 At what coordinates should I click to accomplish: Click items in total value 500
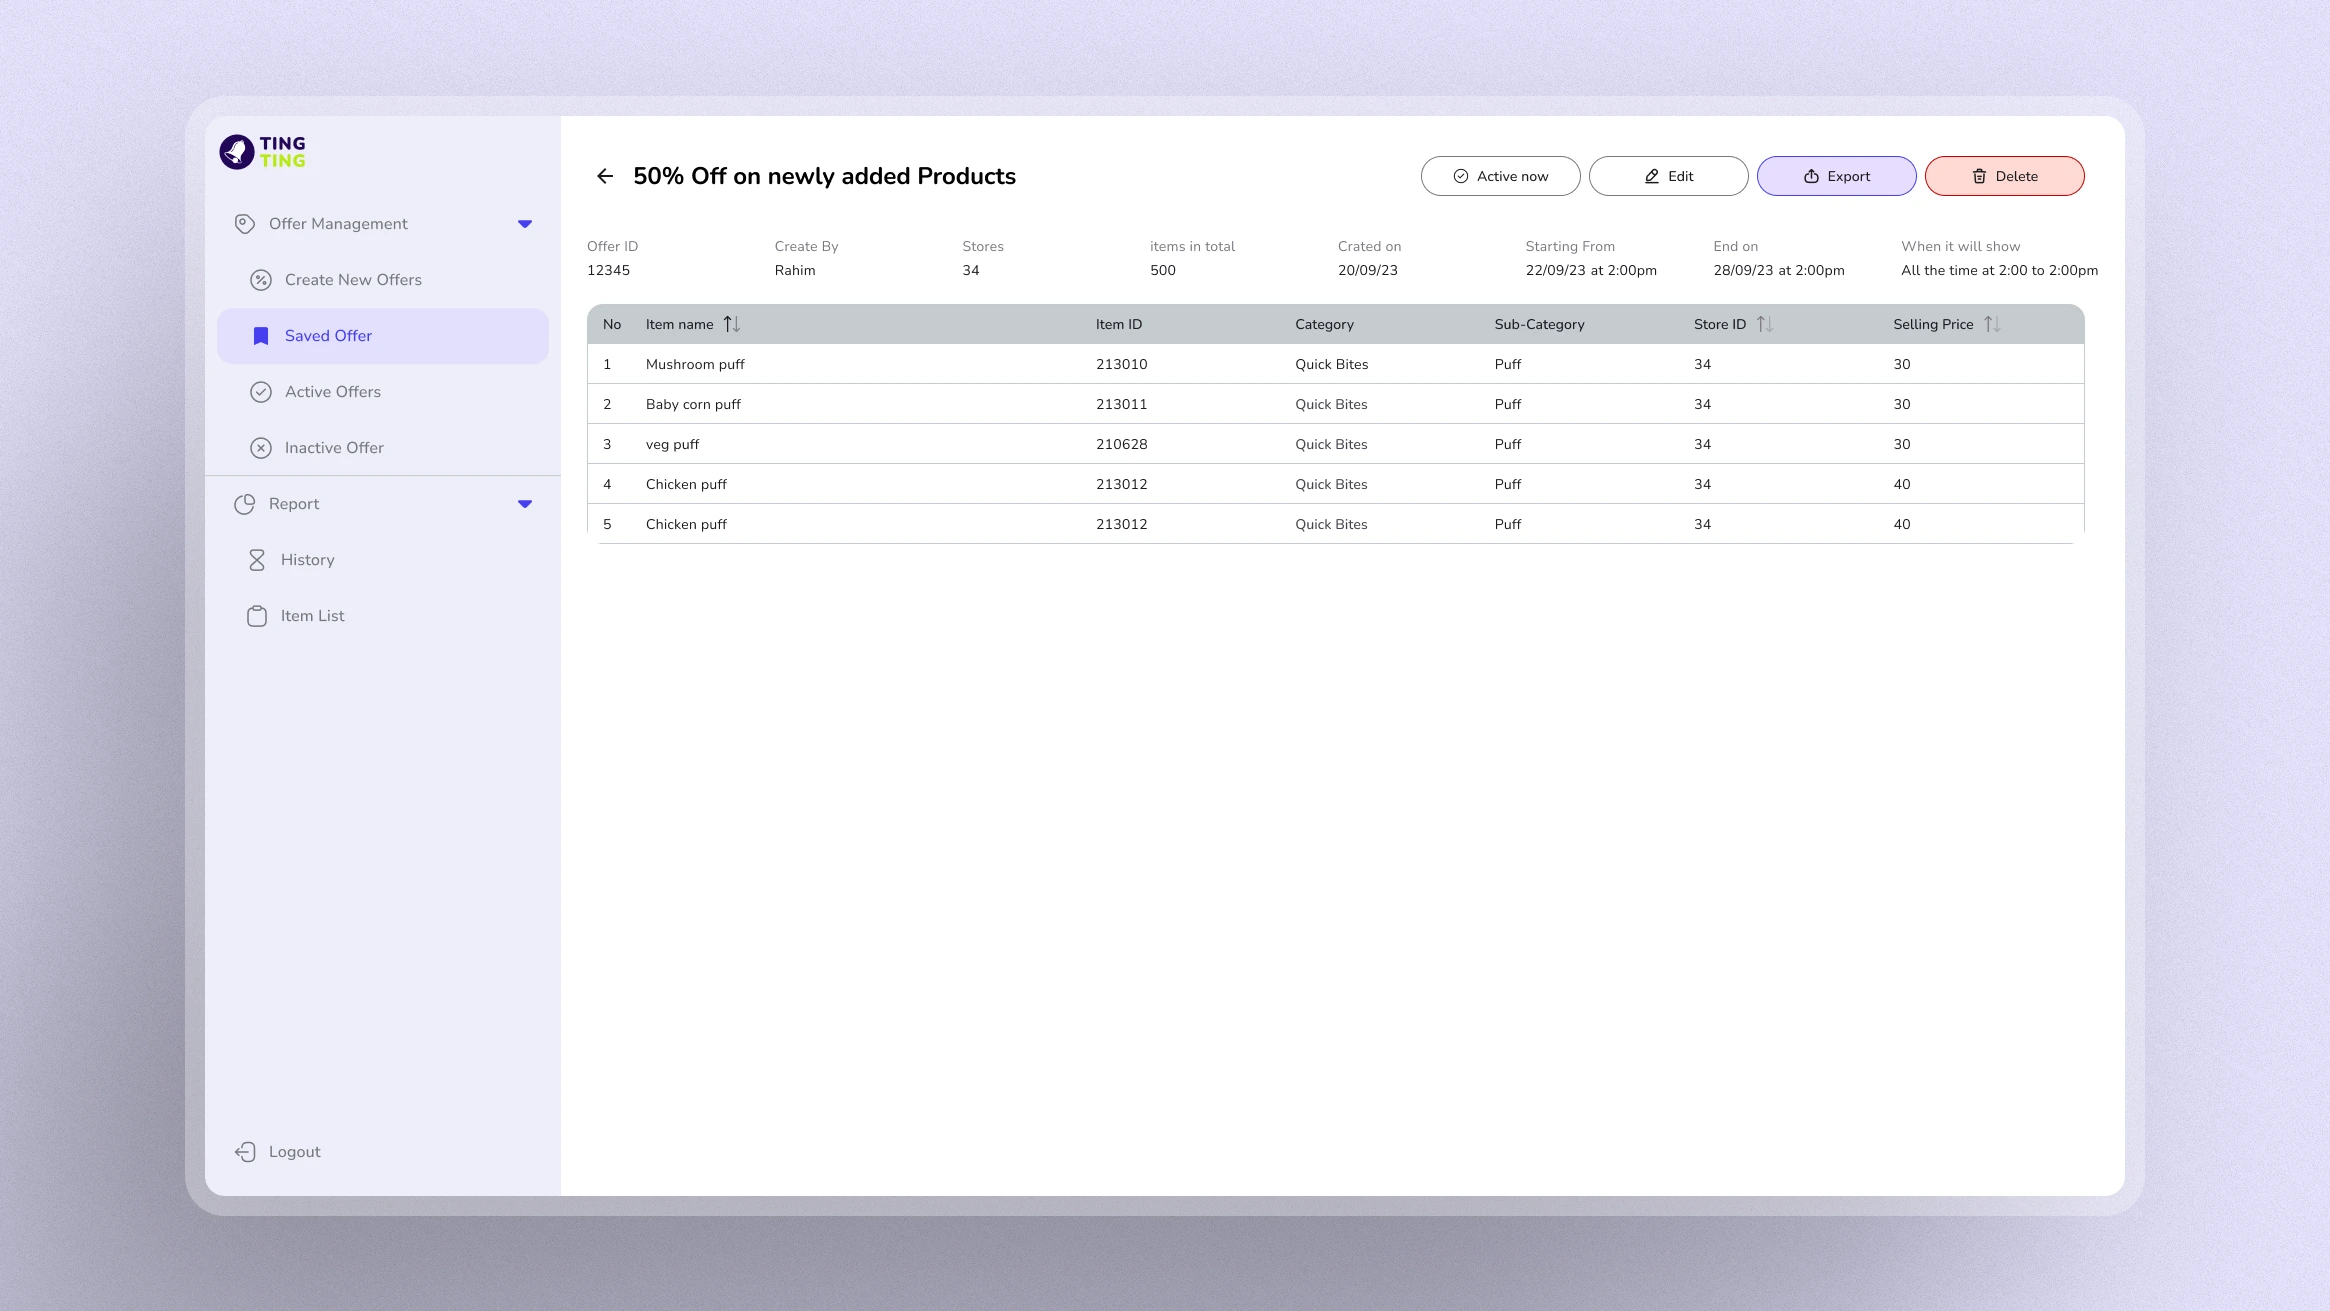[x=1163, y=270]
